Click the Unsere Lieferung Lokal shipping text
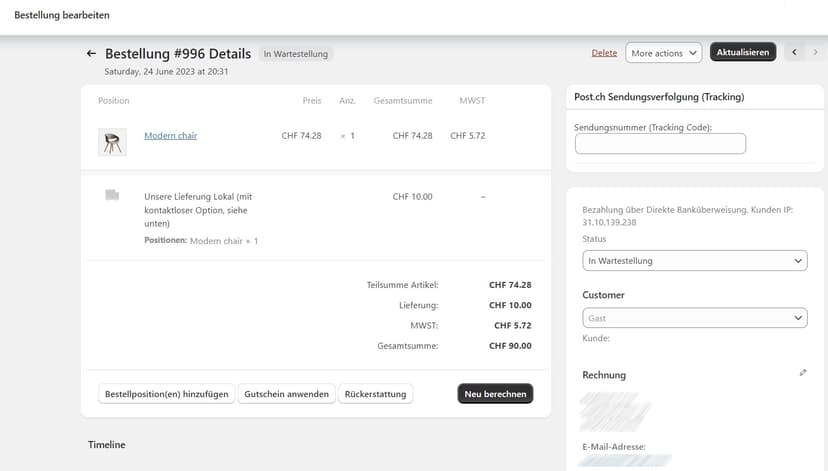 pos(198,210)
